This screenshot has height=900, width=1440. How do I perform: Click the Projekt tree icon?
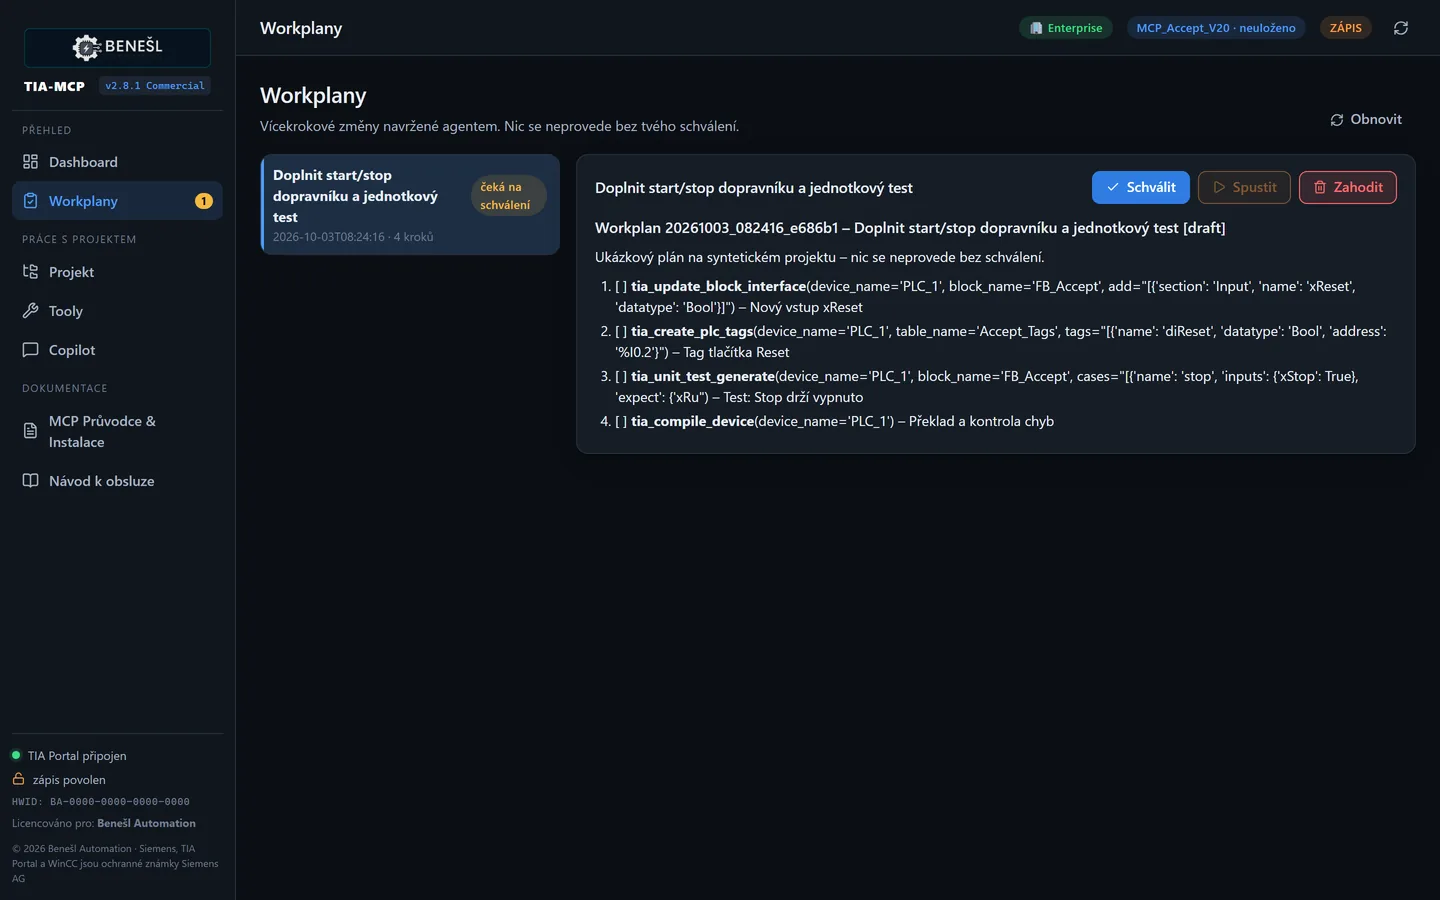point(31,272)
